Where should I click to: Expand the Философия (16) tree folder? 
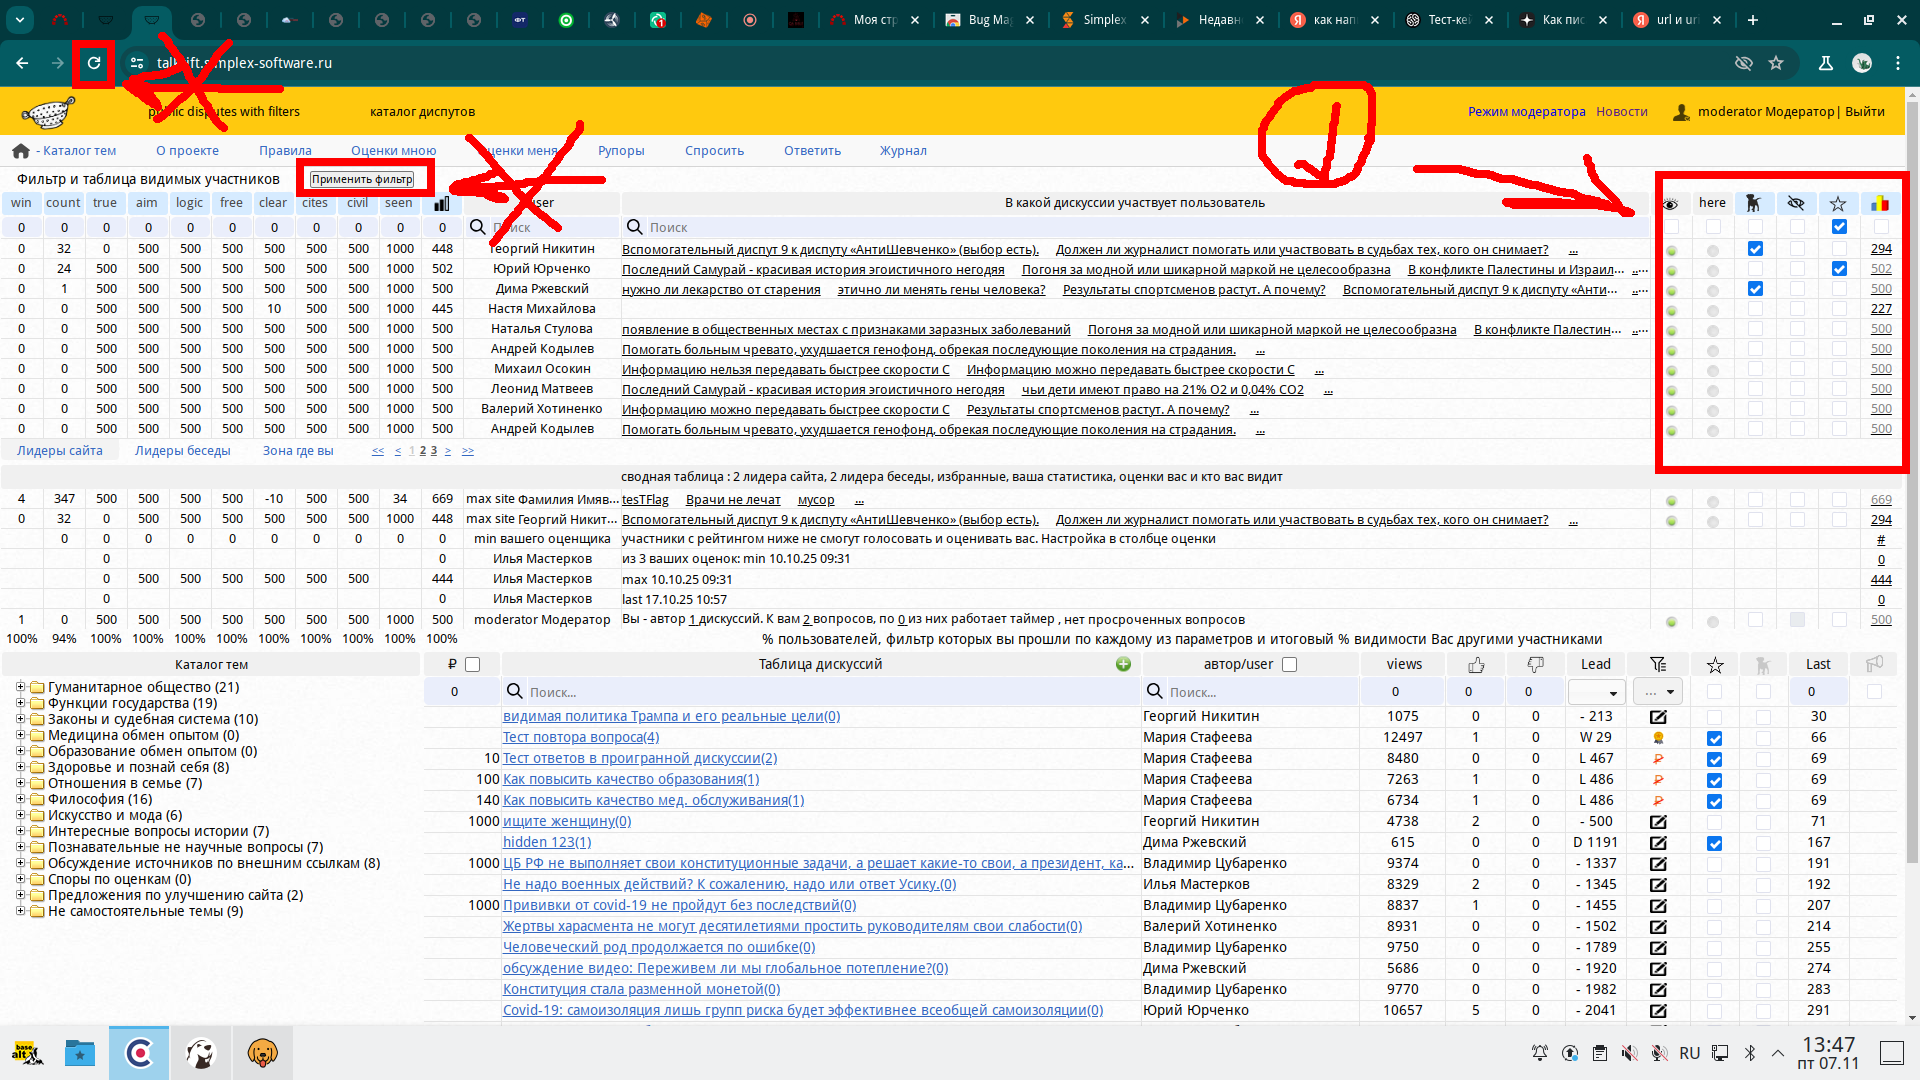point(20,799)
